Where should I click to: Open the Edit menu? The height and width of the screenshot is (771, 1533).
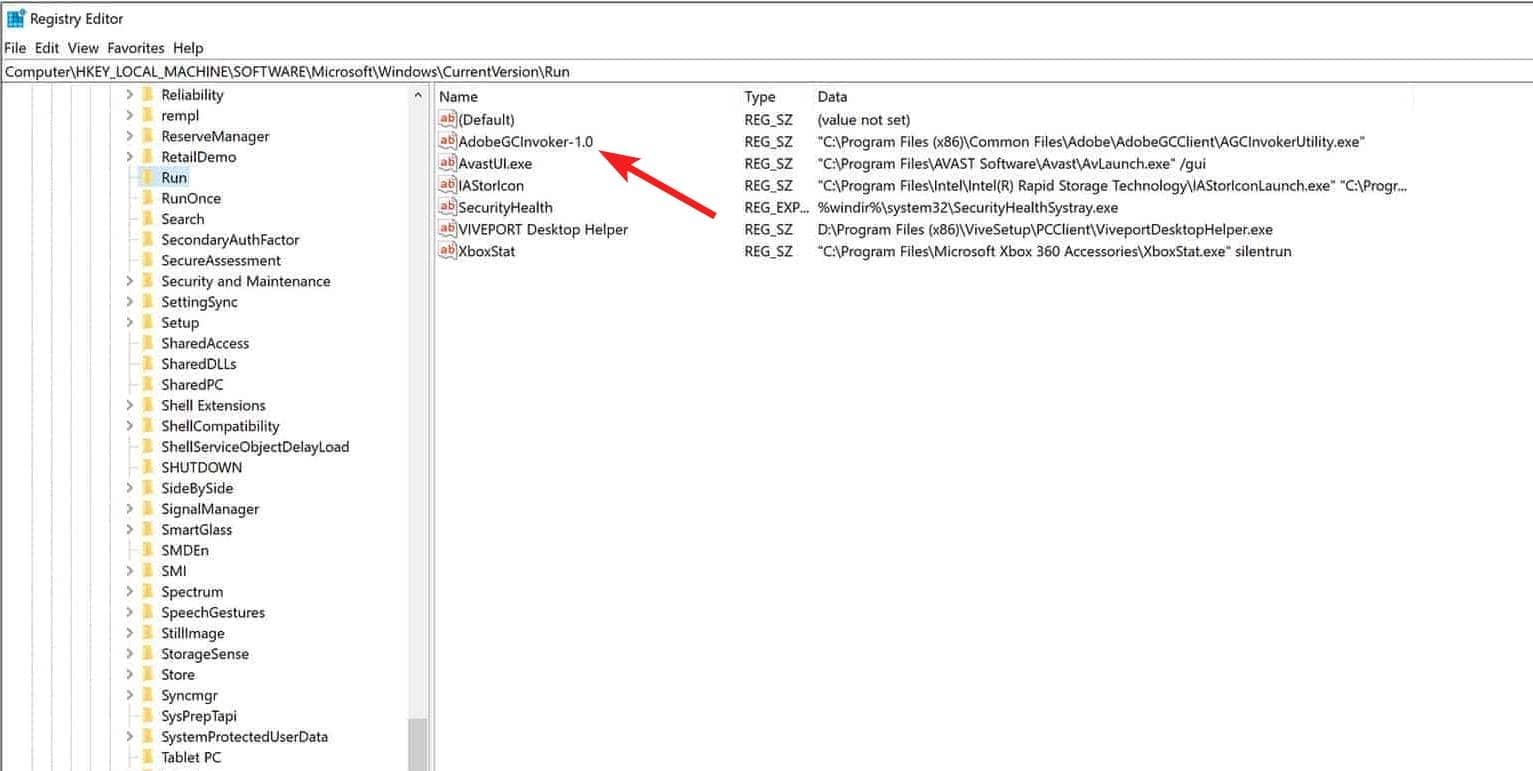tap(47, 48)
